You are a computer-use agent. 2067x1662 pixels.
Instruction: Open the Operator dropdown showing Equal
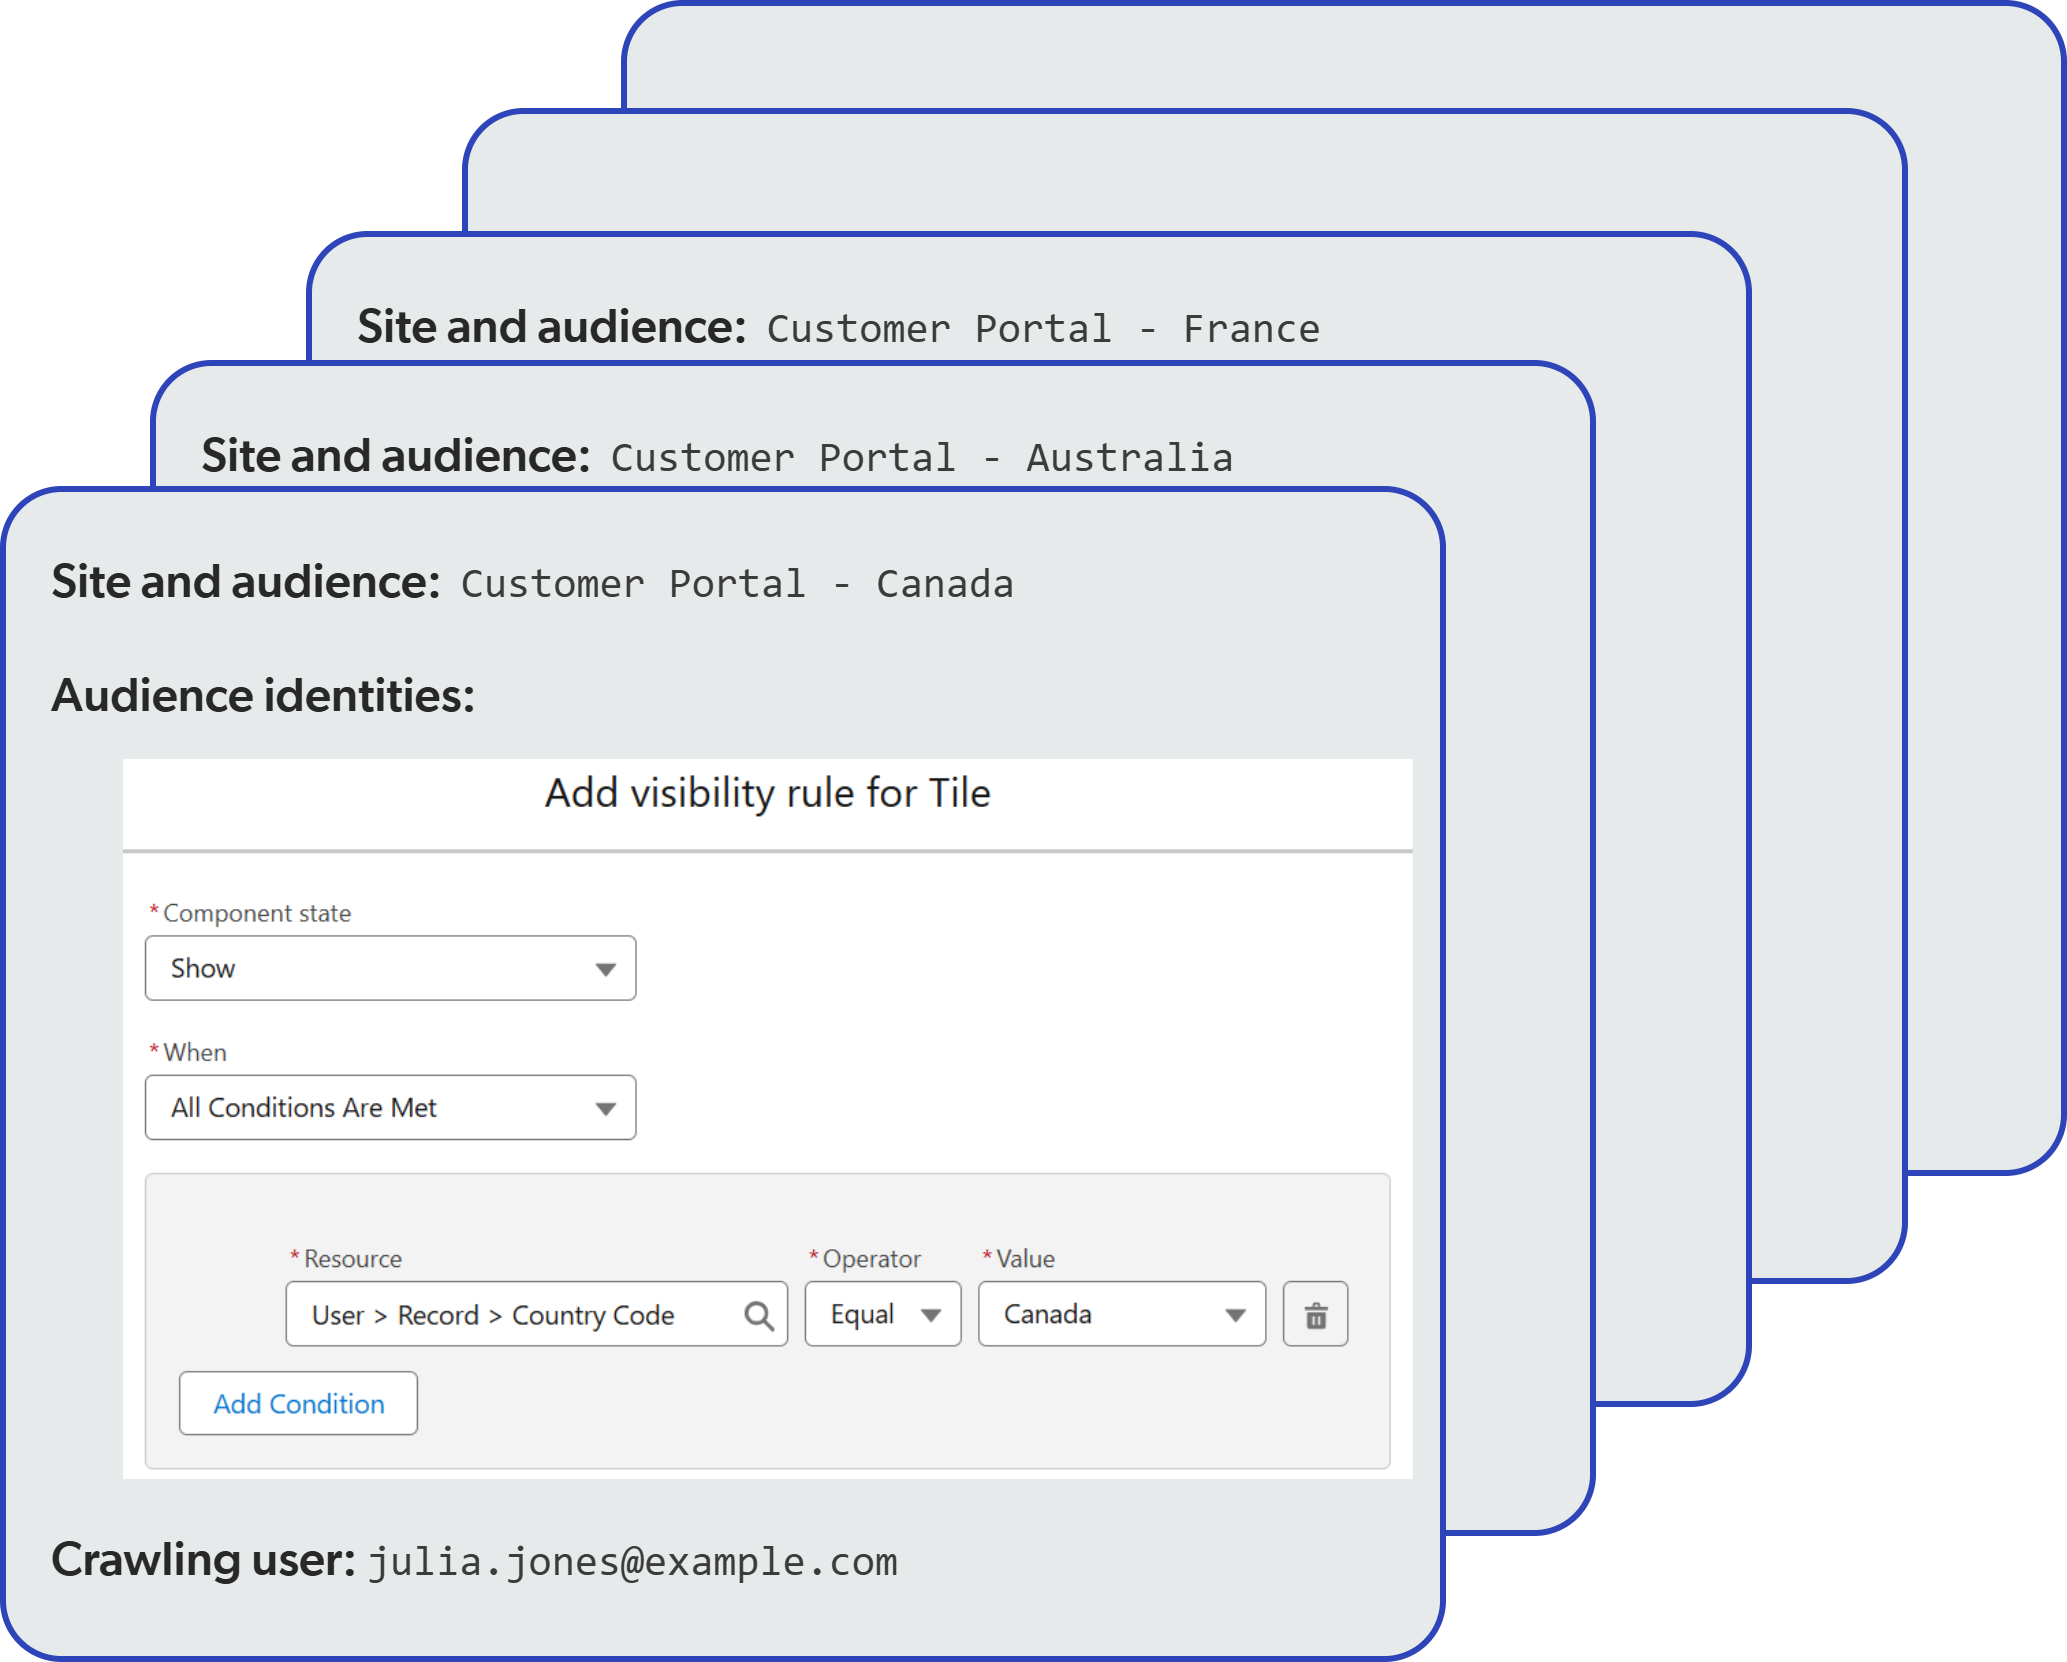pyautogui.click(x=882, y=1314)
